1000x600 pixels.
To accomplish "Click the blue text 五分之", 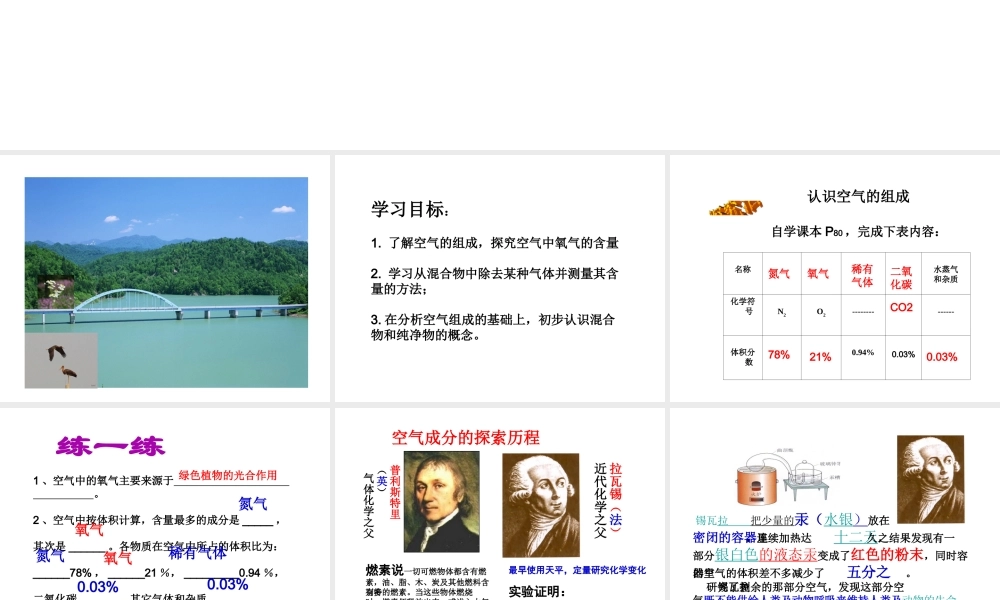I will [x=868, y=572].
